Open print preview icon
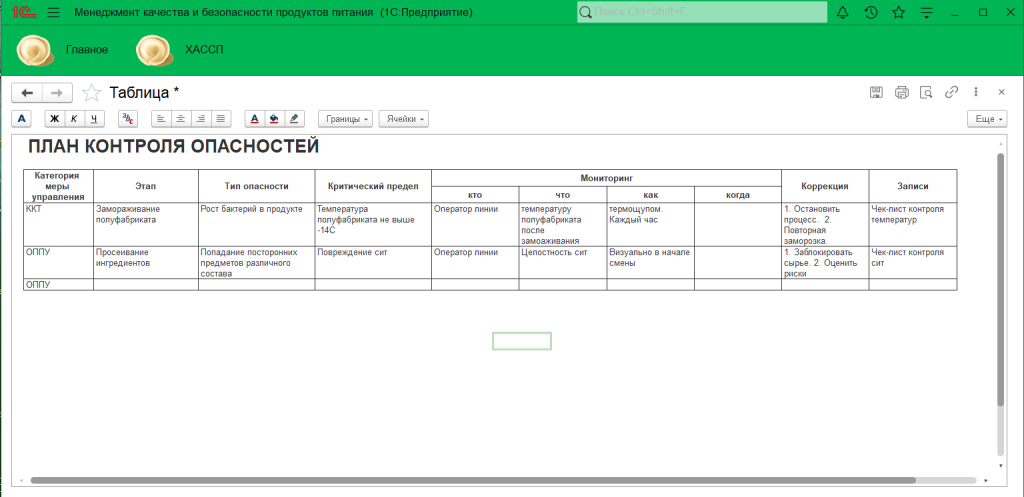1024x497 pixels. click(926, 92)
